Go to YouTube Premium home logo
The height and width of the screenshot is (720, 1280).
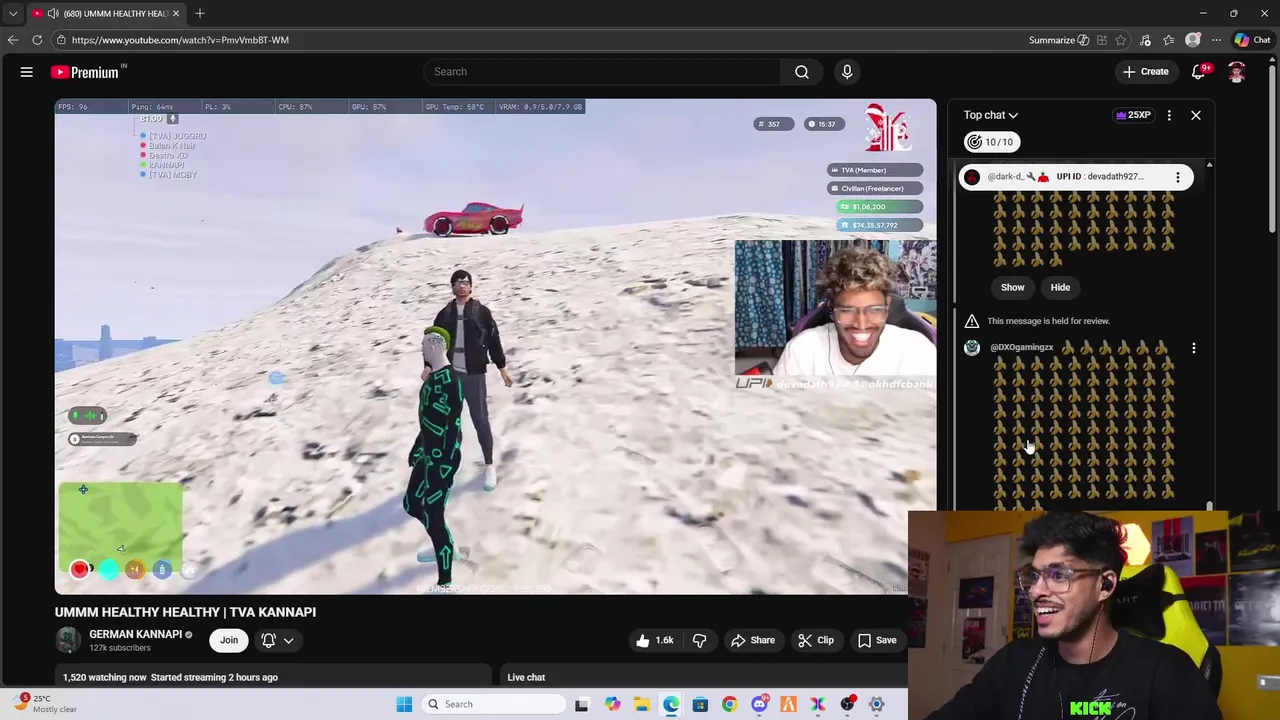click(x=86, y=72)
